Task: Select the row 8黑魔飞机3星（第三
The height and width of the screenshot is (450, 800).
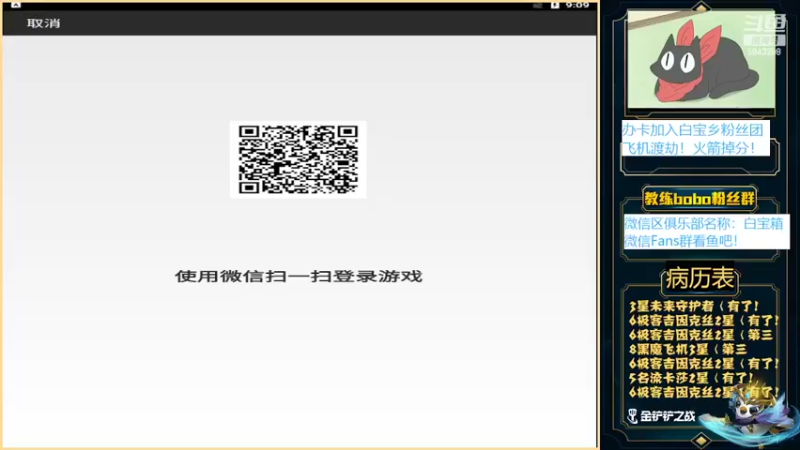Action: pos(688,349)
